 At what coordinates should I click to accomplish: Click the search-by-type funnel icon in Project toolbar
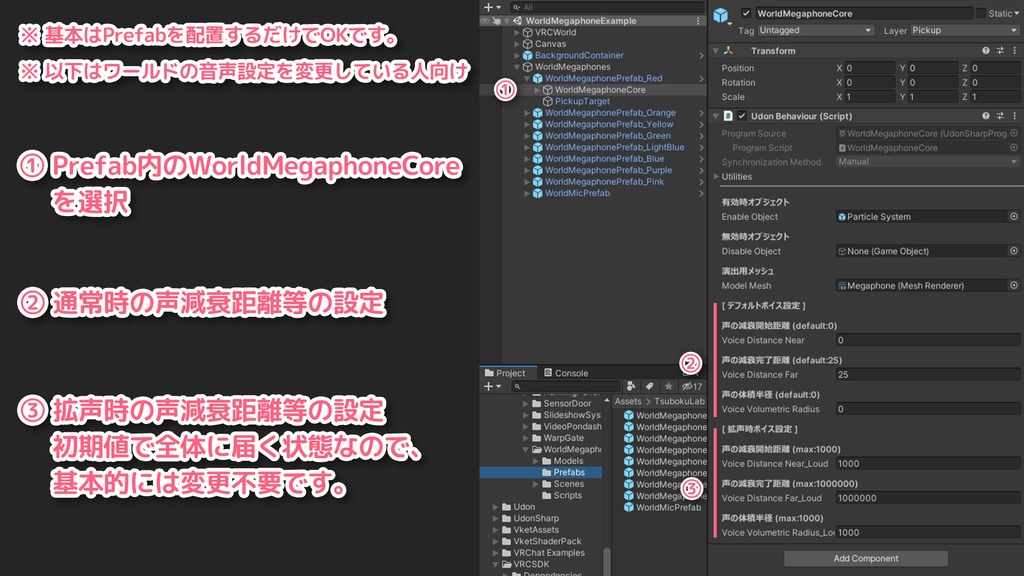coord(632,386)
